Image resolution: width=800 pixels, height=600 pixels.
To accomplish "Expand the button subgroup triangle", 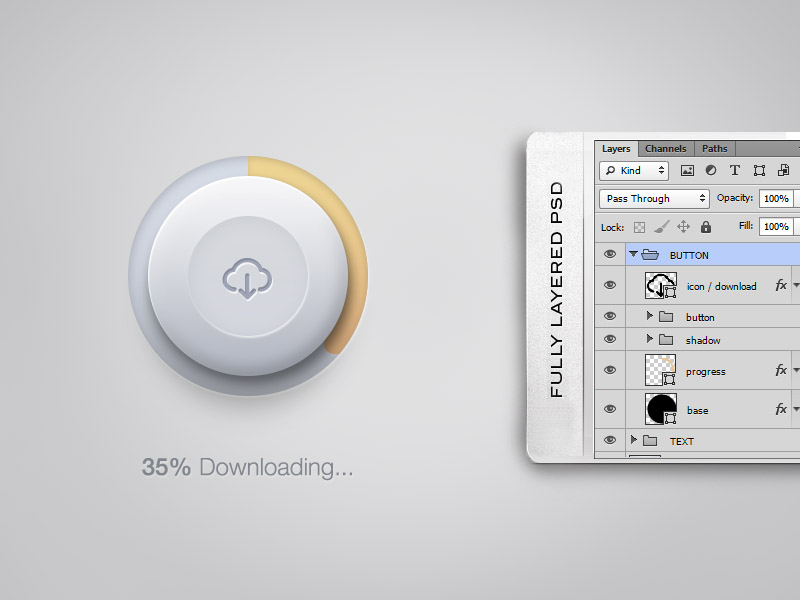I will (649, 316).
